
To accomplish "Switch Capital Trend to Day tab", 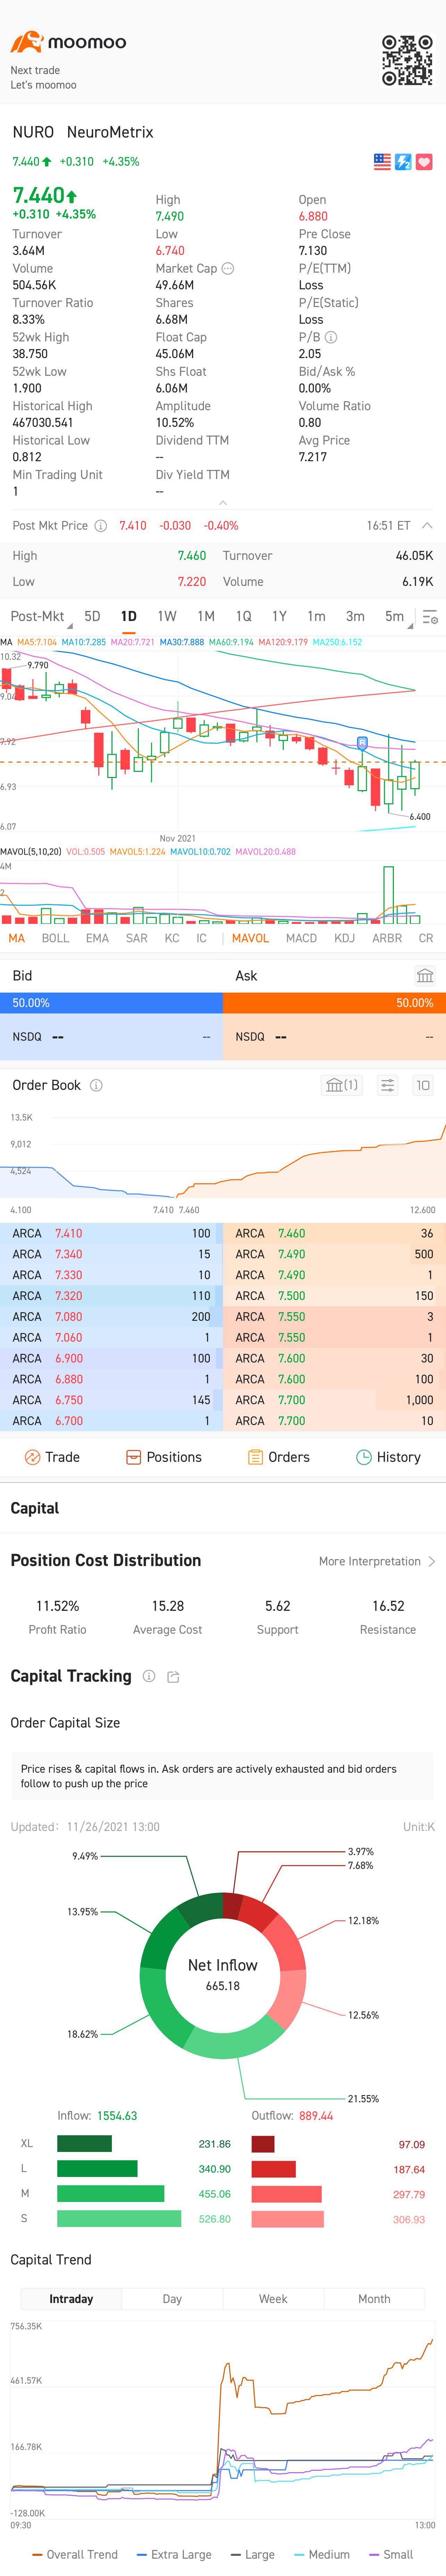I will 172,2299.
